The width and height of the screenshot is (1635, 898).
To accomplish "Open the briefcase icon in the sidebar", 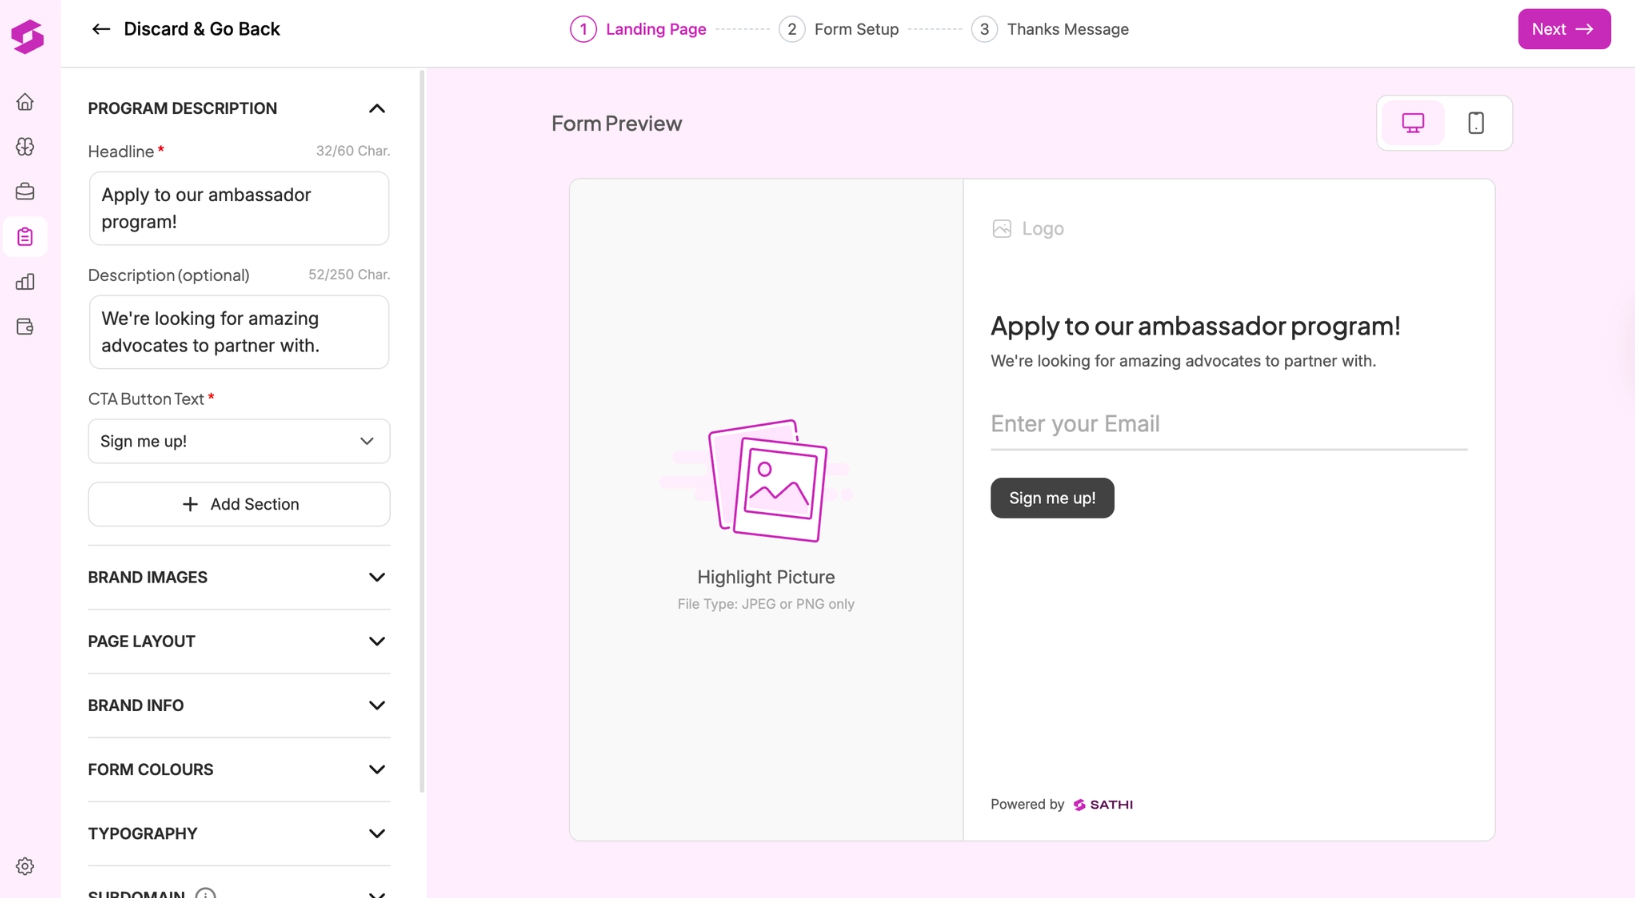I will point(25,191).
